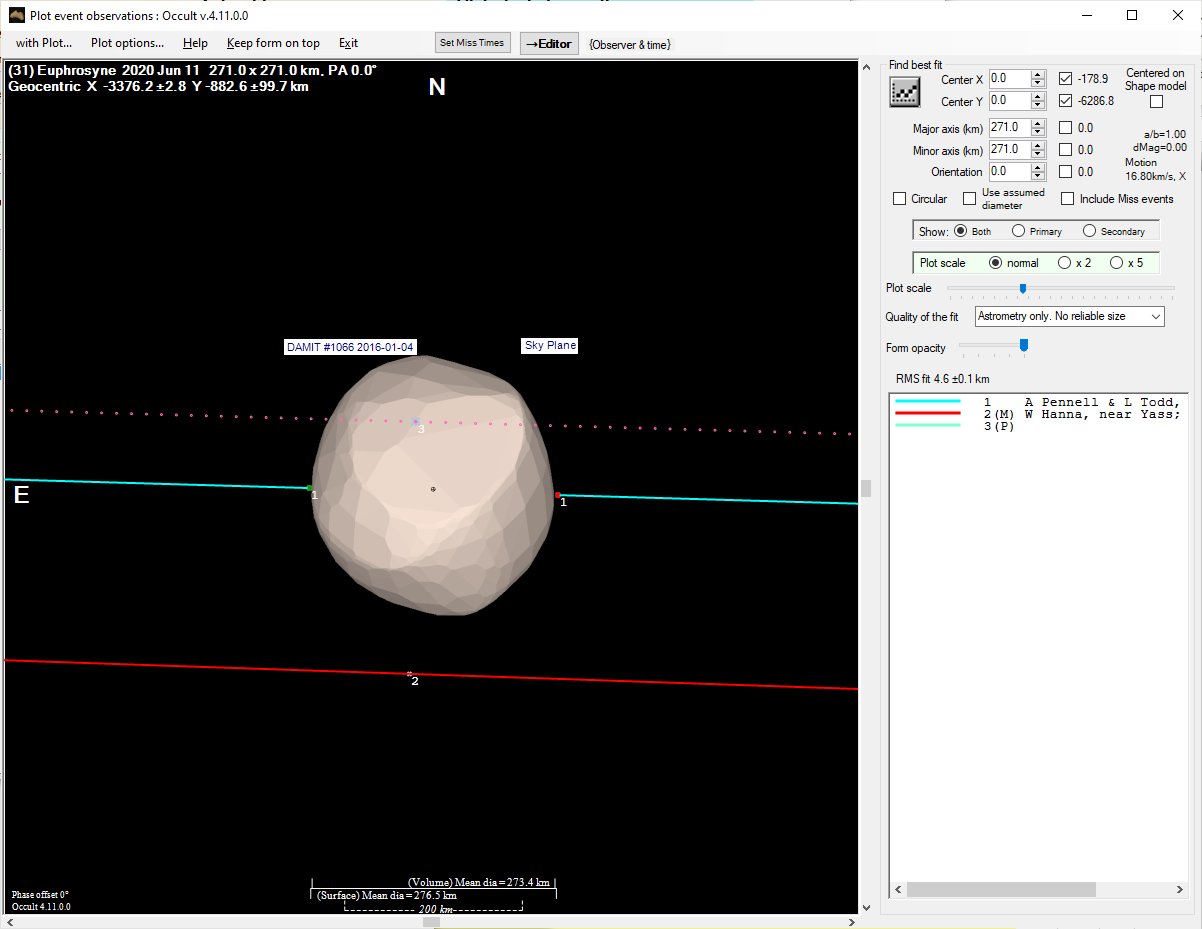Click the Major axis (km) field
This screenshot has height=929, width=1202.
click(x=1009, y=127)
